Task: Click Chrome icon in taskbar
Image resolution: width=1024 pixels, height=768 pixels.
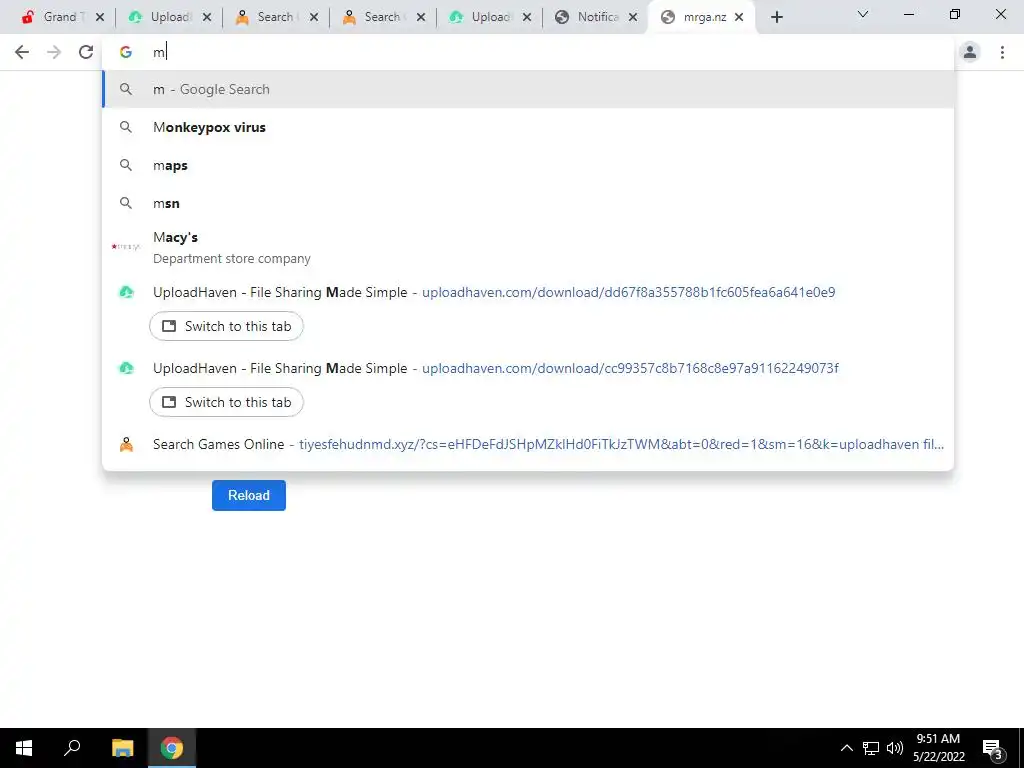Action: (x=172, y=748)
